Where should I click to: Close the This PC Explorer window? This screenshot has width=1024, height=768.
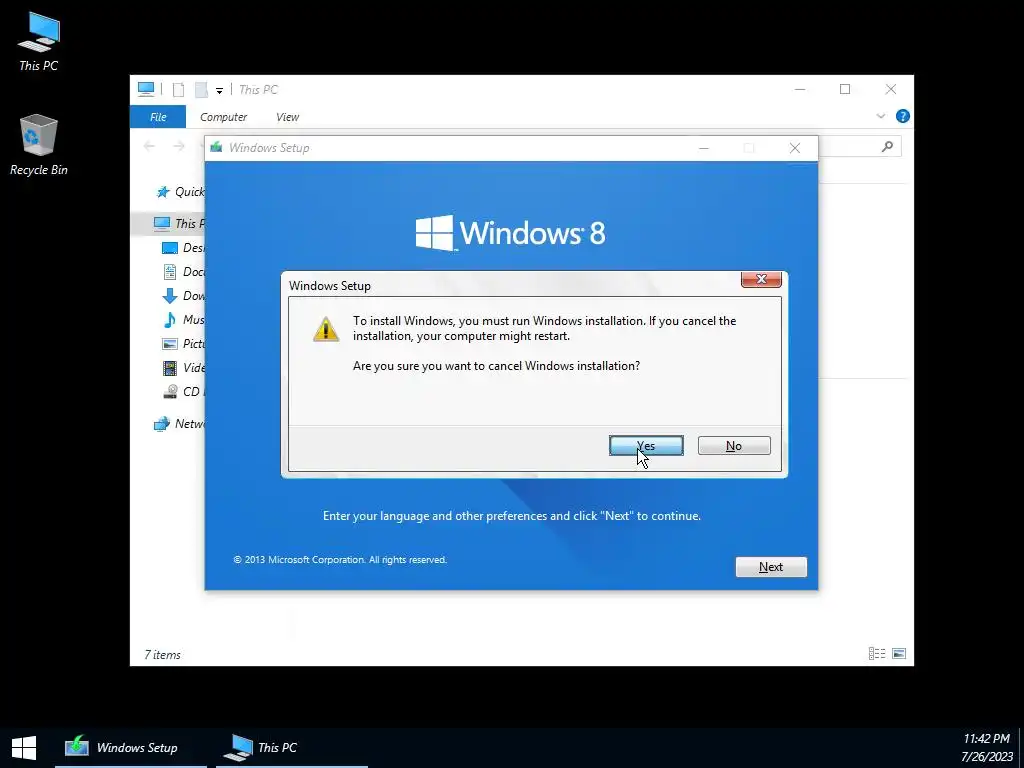tap(891, 89)
